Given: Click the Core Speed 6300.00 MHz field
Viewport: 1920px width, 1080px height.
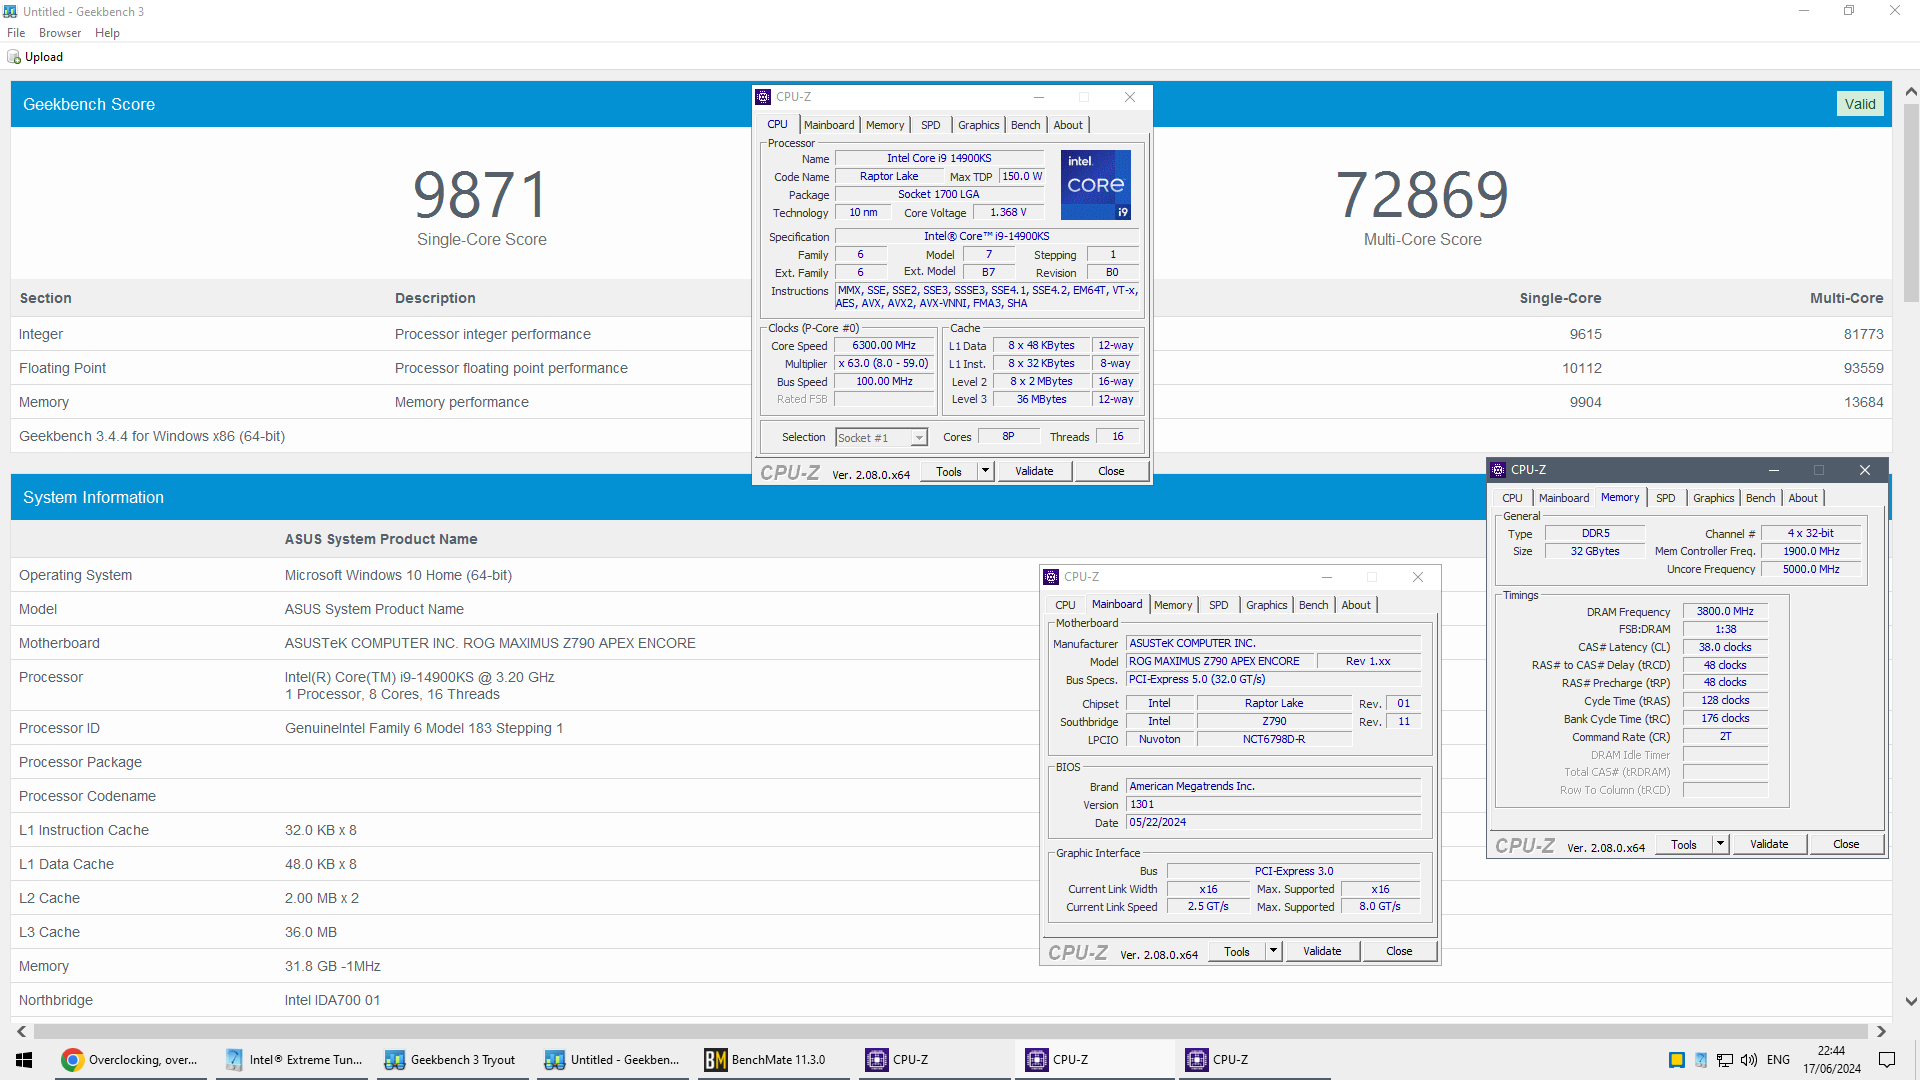Looking at the screenshot, I should click(x=884, y=346).
